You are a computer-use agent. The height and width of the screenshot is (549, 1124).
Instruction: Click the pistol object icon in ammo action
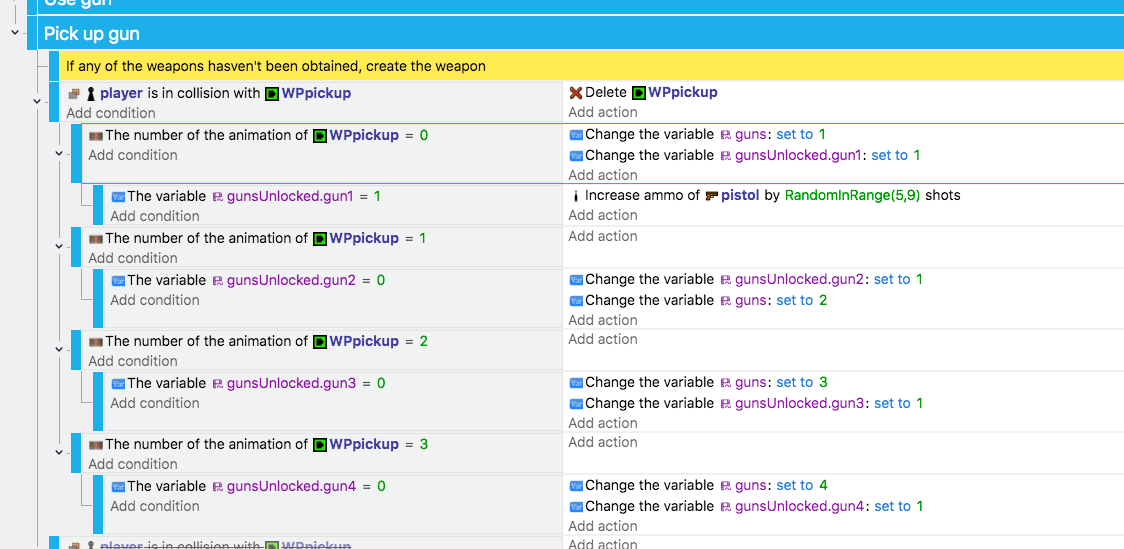point(712,195)
